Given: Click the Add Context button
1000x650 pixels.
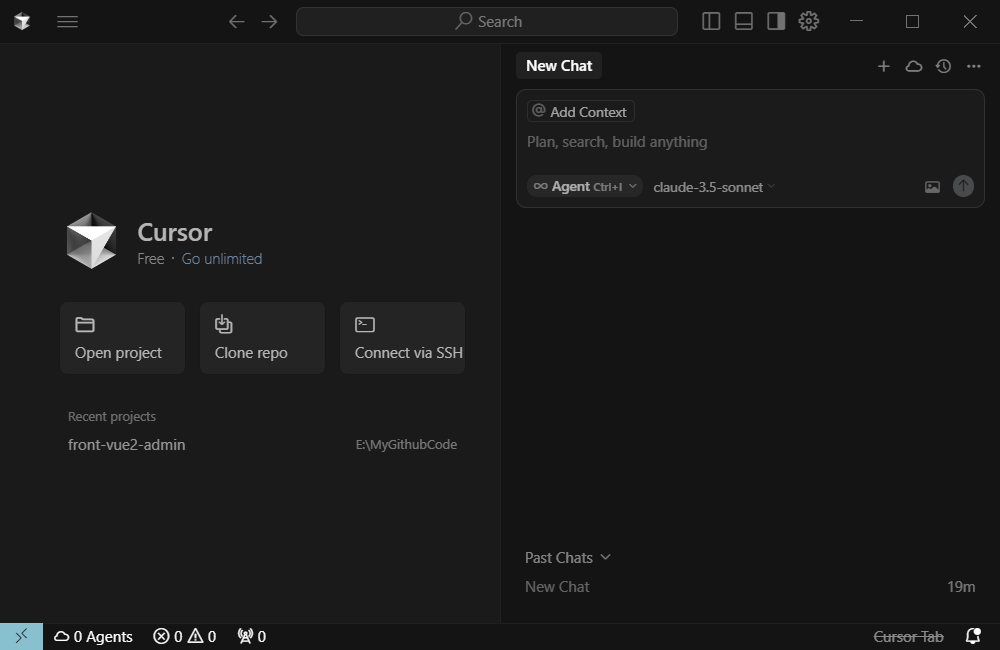Looking at the screenshot, I should (580, 112).
